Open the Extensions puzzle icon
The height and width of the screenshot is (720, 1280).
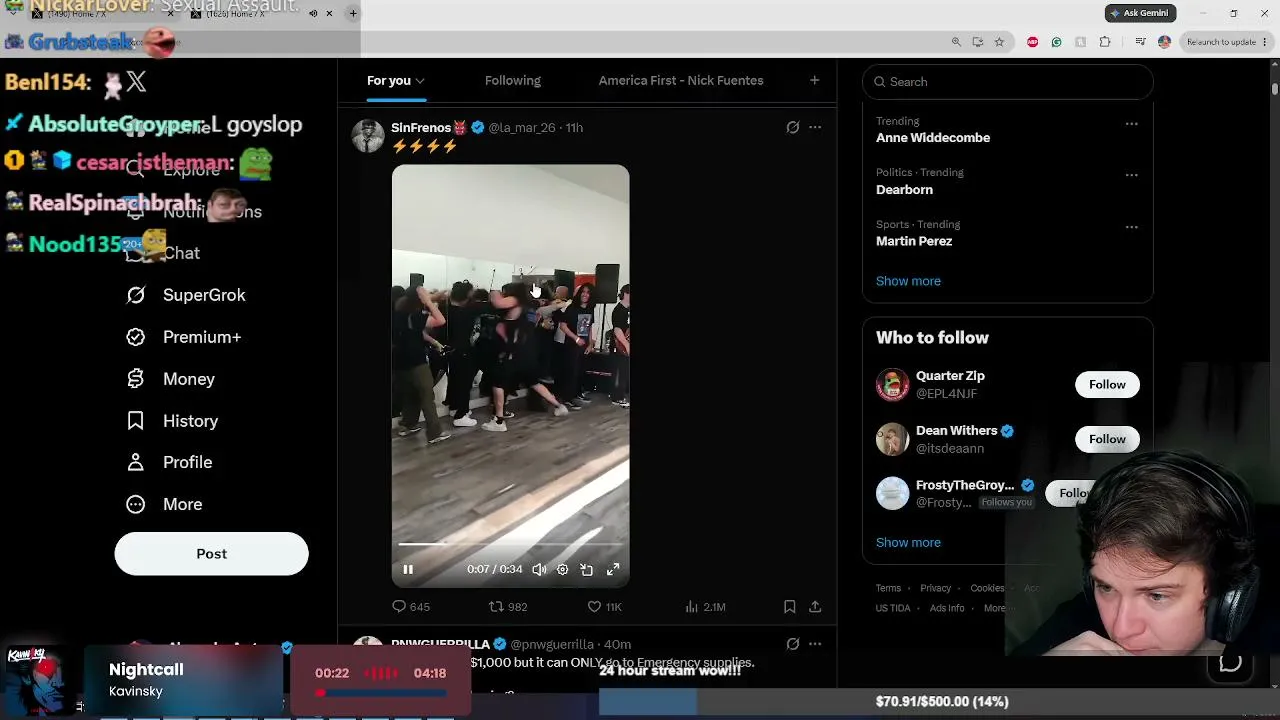[1105, 42]
